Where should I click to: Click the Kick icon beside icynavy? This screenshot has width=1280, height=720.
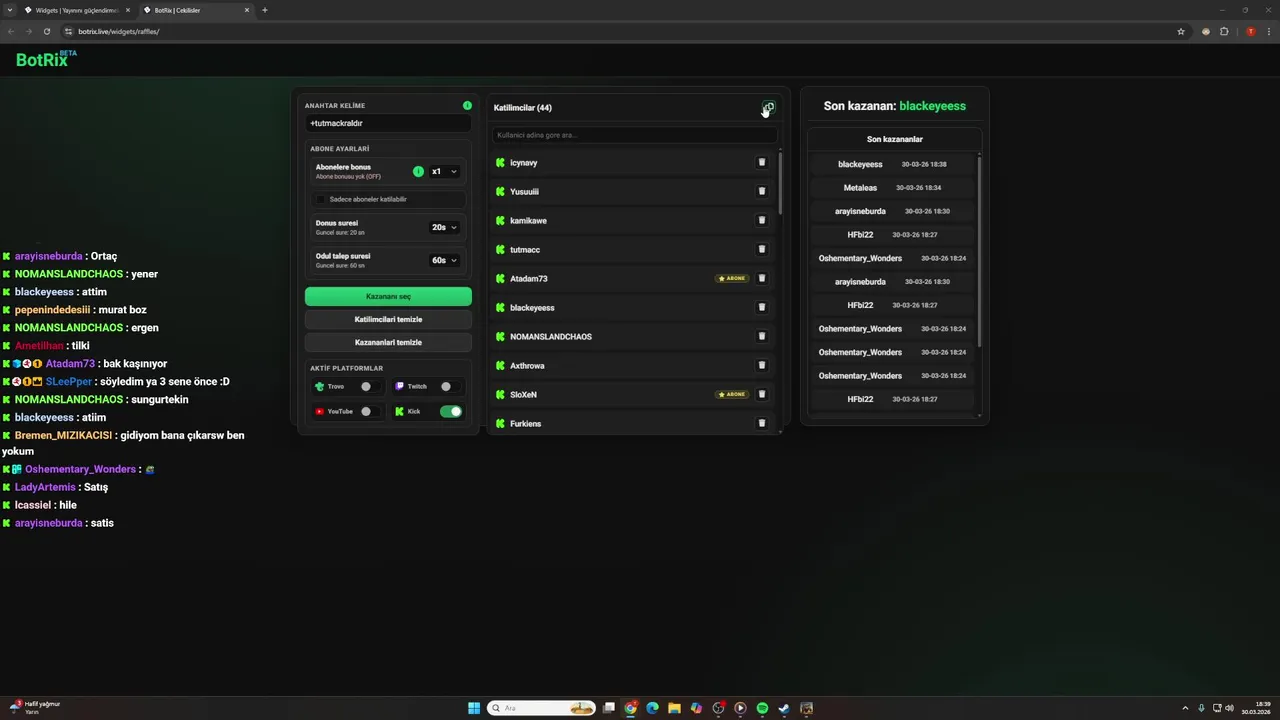tap(500, 162)
